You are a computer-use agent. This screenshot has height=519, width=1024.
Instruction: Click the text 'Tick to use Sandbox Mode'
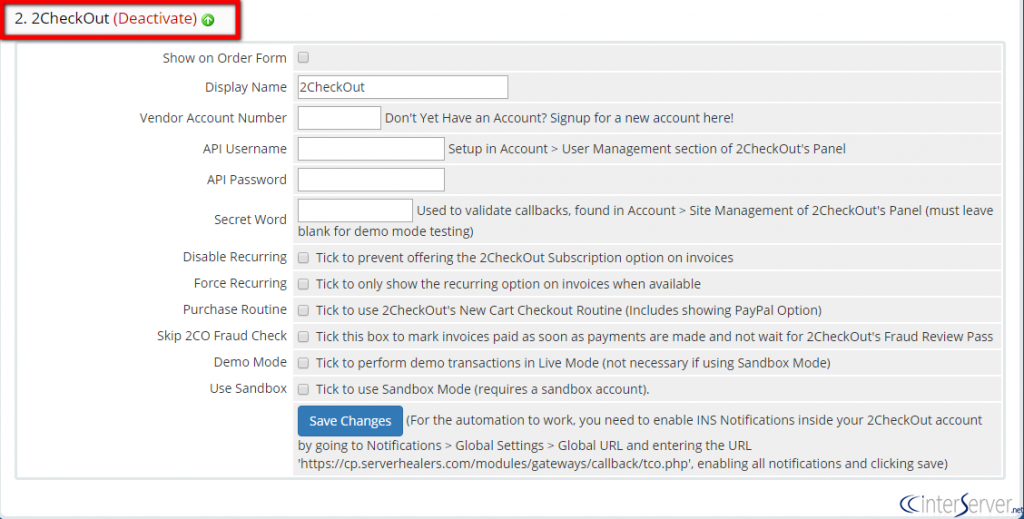pyautogui.click(x=483, y=390)
